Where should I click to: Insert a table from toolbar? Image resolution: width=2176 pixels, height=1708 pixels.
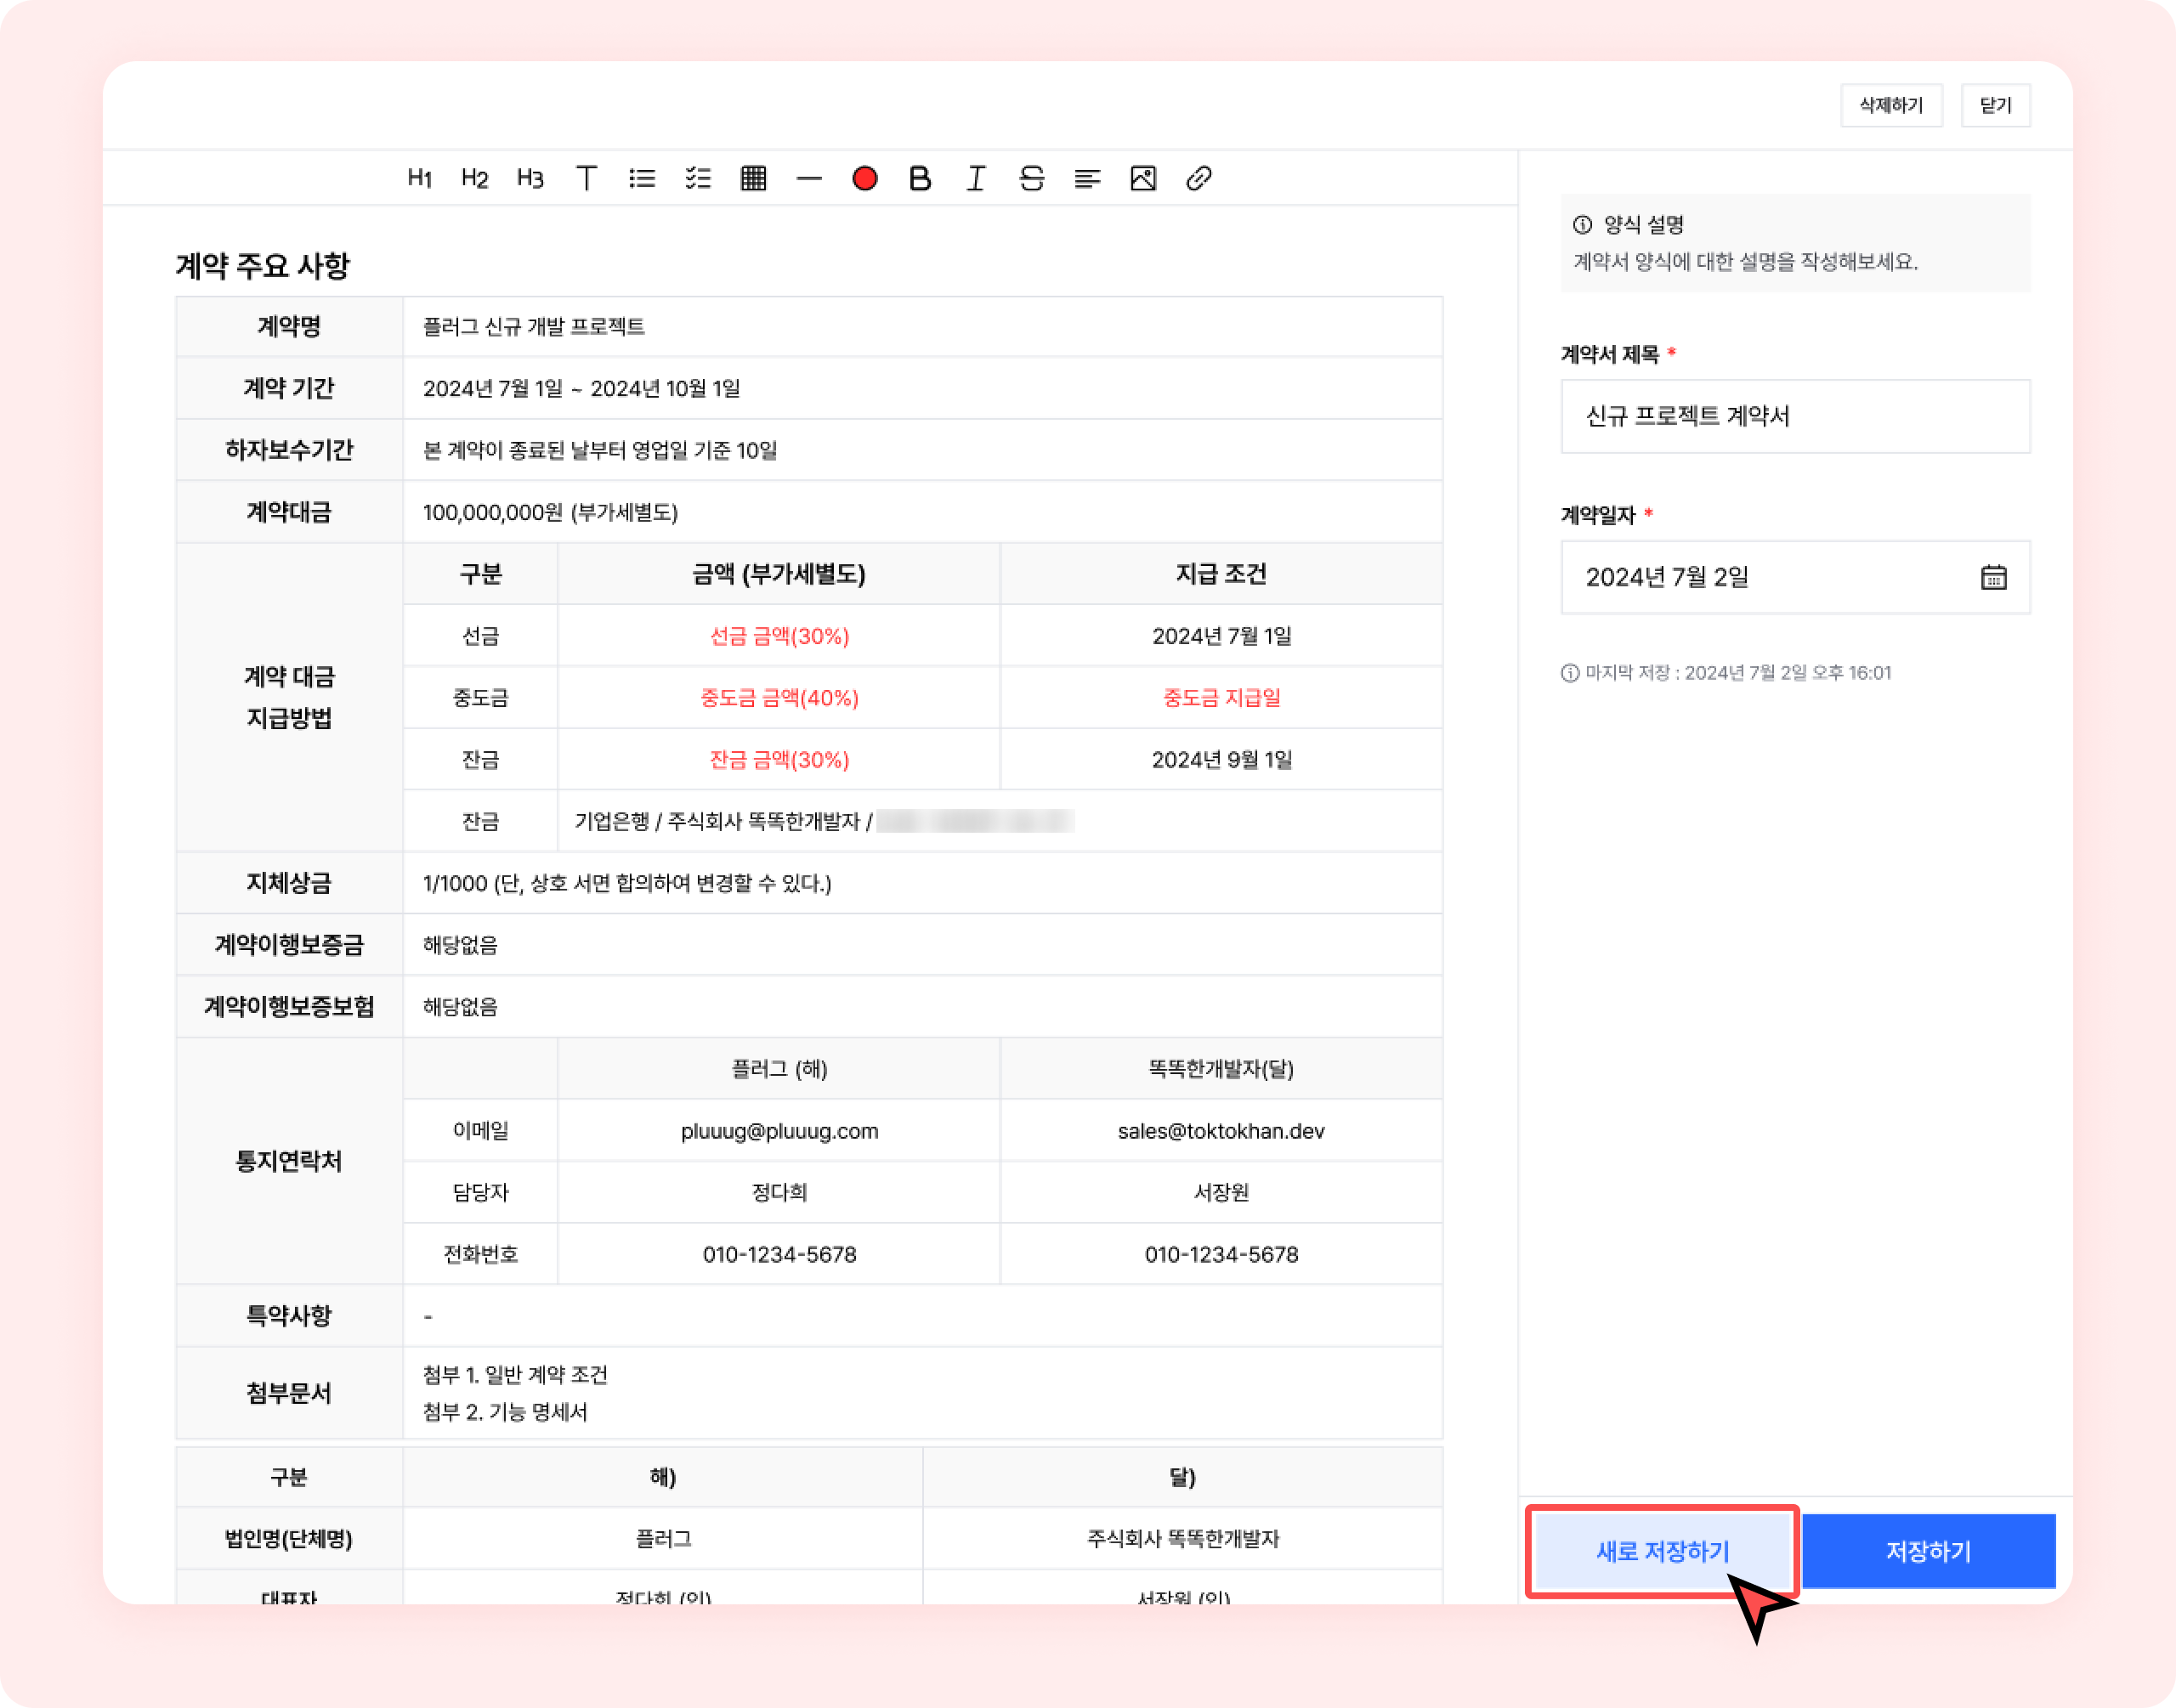click(753, 179)
